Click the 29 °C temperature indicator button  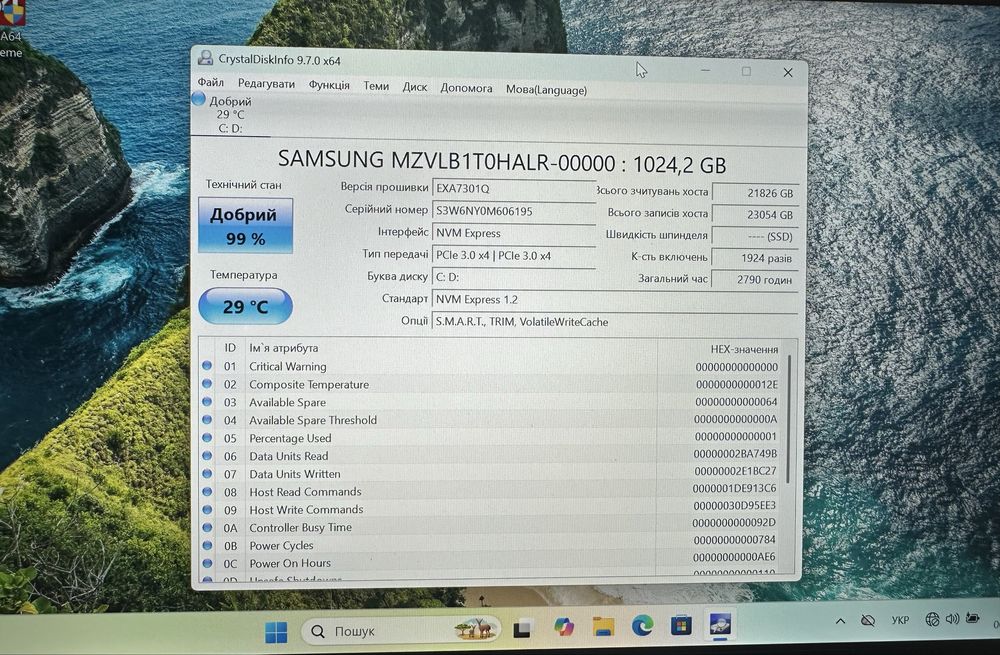pyautogui.click(x=246, y=306)
